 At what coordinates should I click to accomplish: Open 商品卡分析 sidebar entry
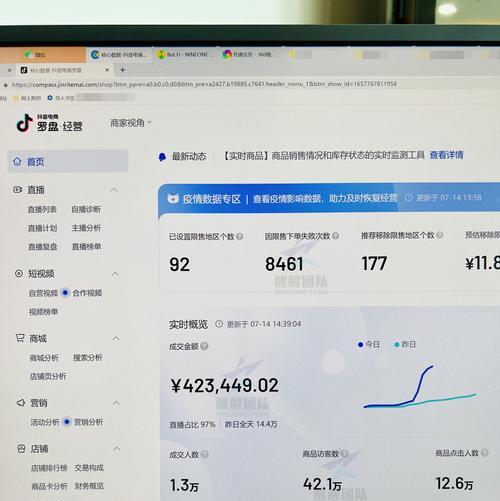[49, 486]
